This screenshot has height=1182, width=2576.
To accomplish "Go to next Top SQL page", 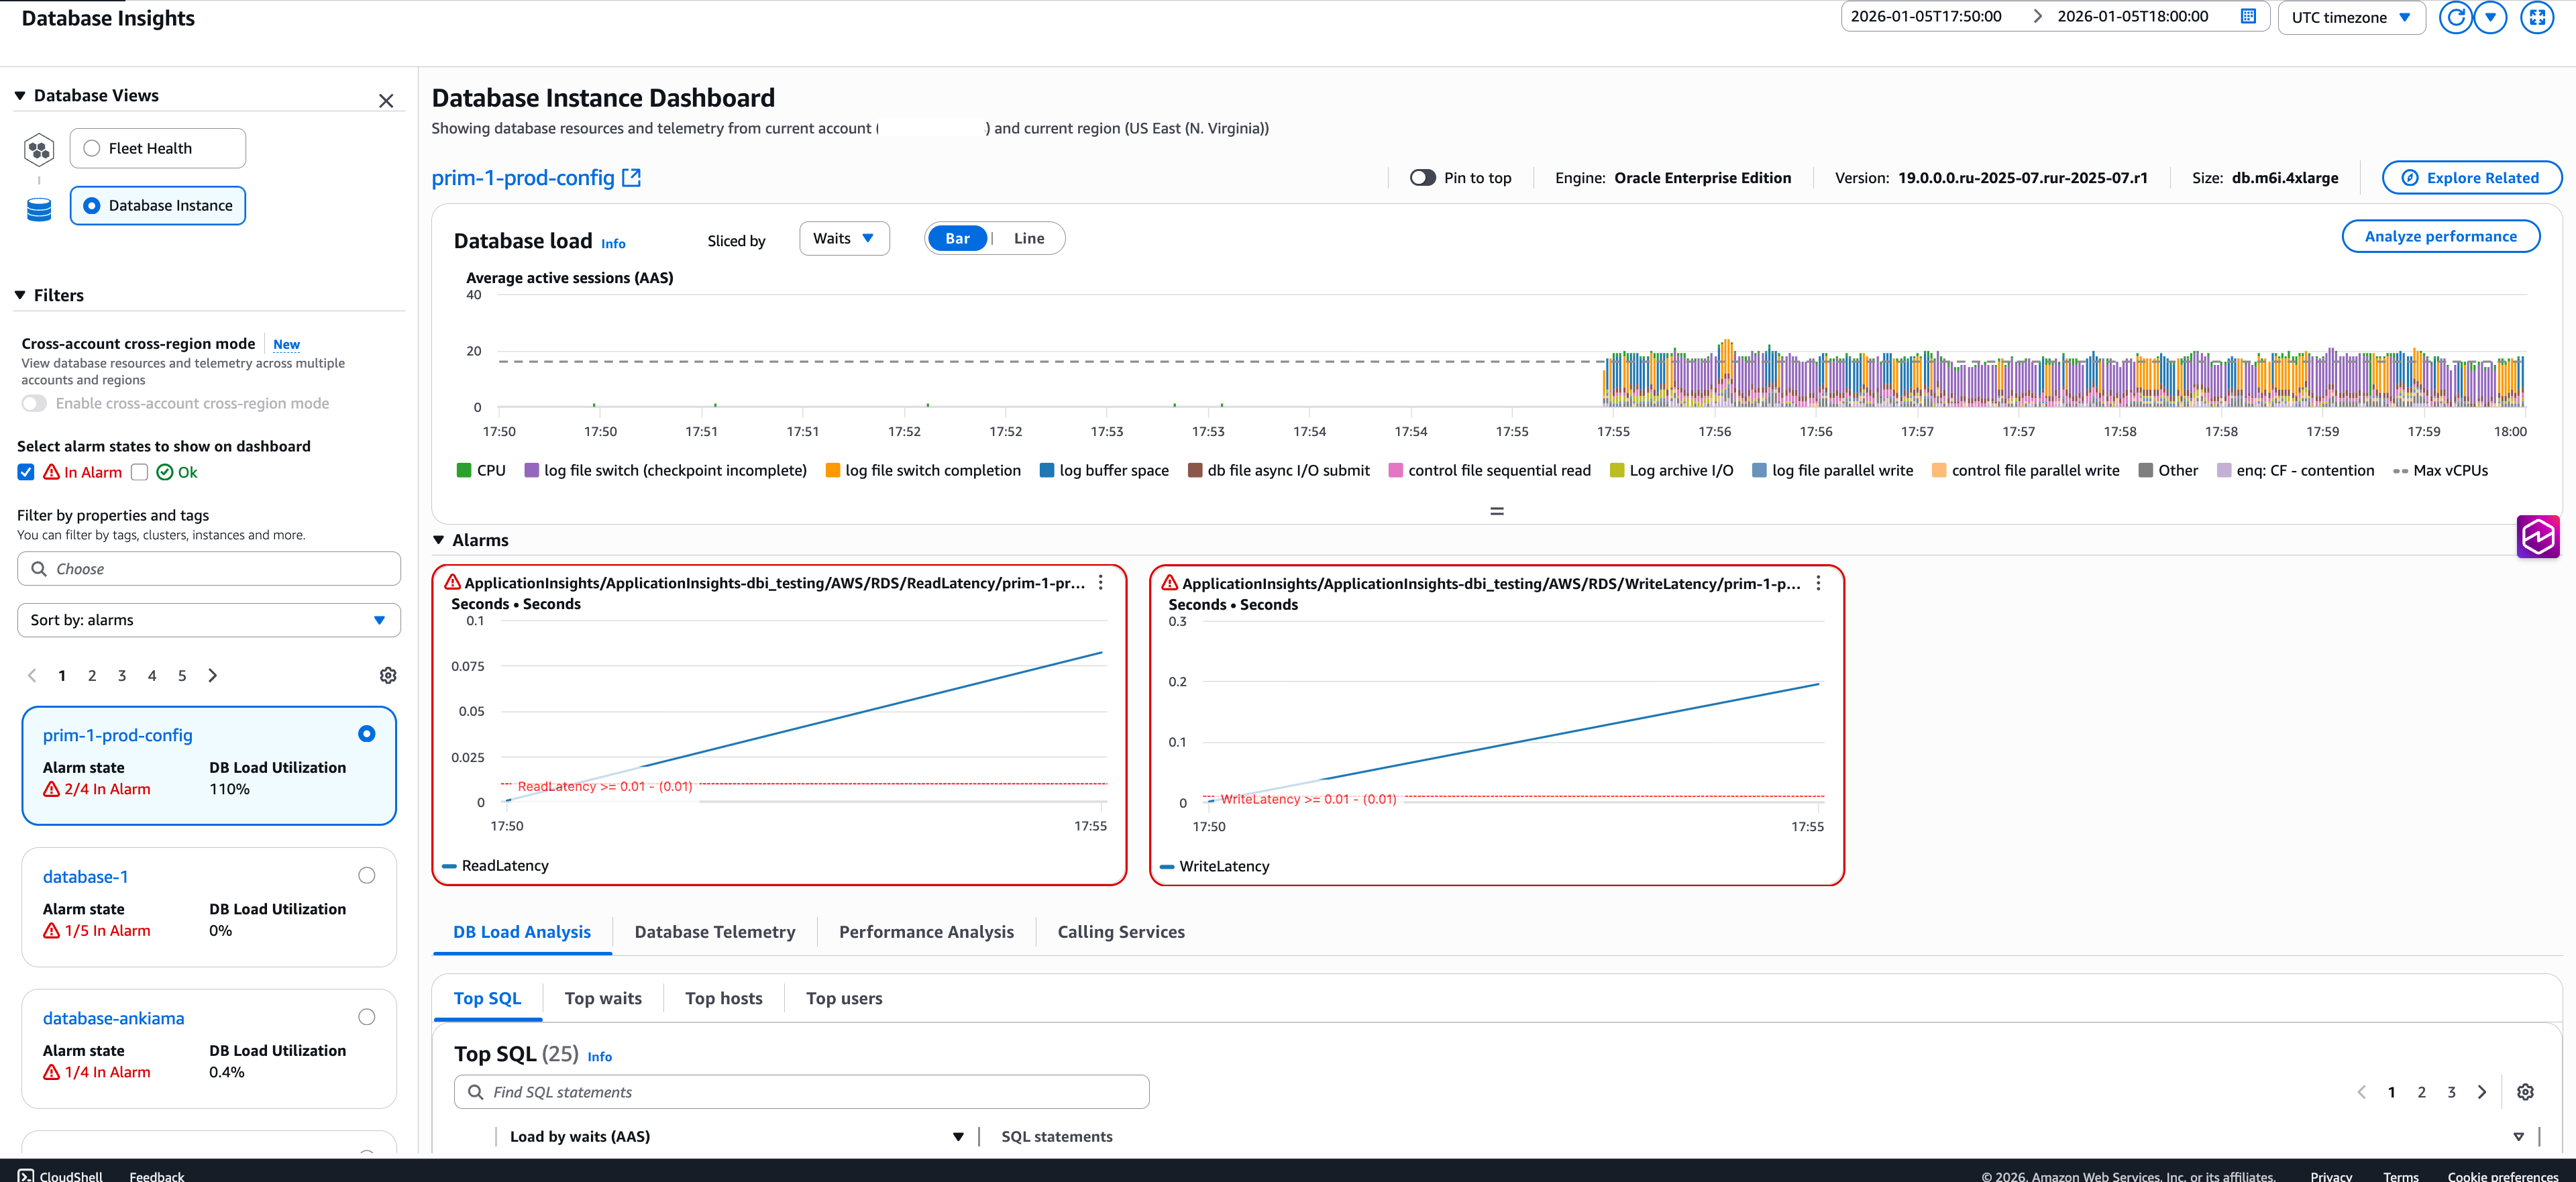I will click(2481, 1092).
